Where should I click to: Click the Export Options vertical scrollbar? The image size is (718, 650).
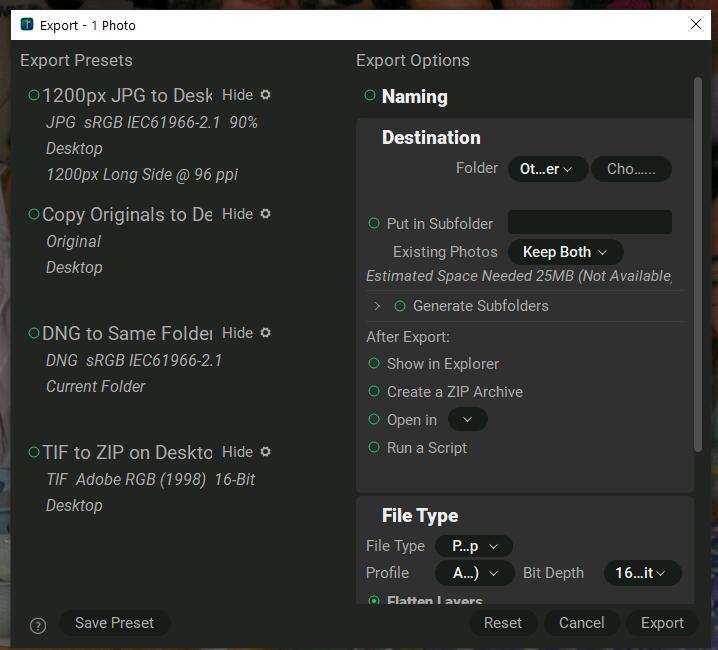pos(698,260)
